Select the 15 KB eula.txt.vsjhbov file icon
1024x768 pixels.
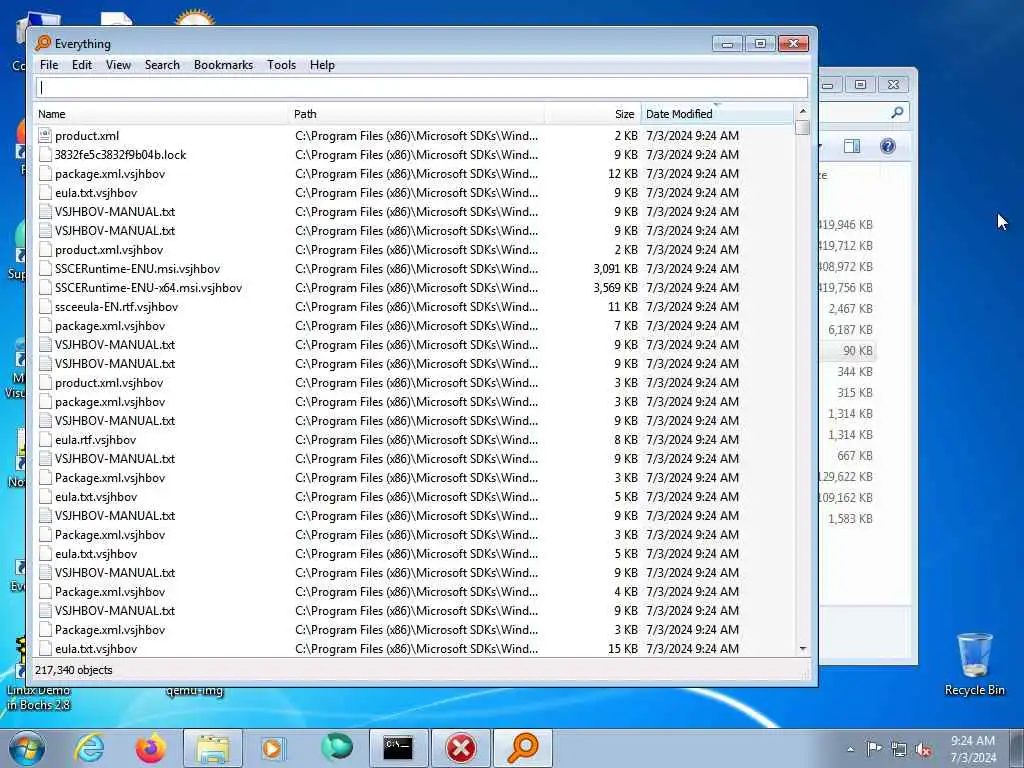pyautogui.click(x=44, y=648)
